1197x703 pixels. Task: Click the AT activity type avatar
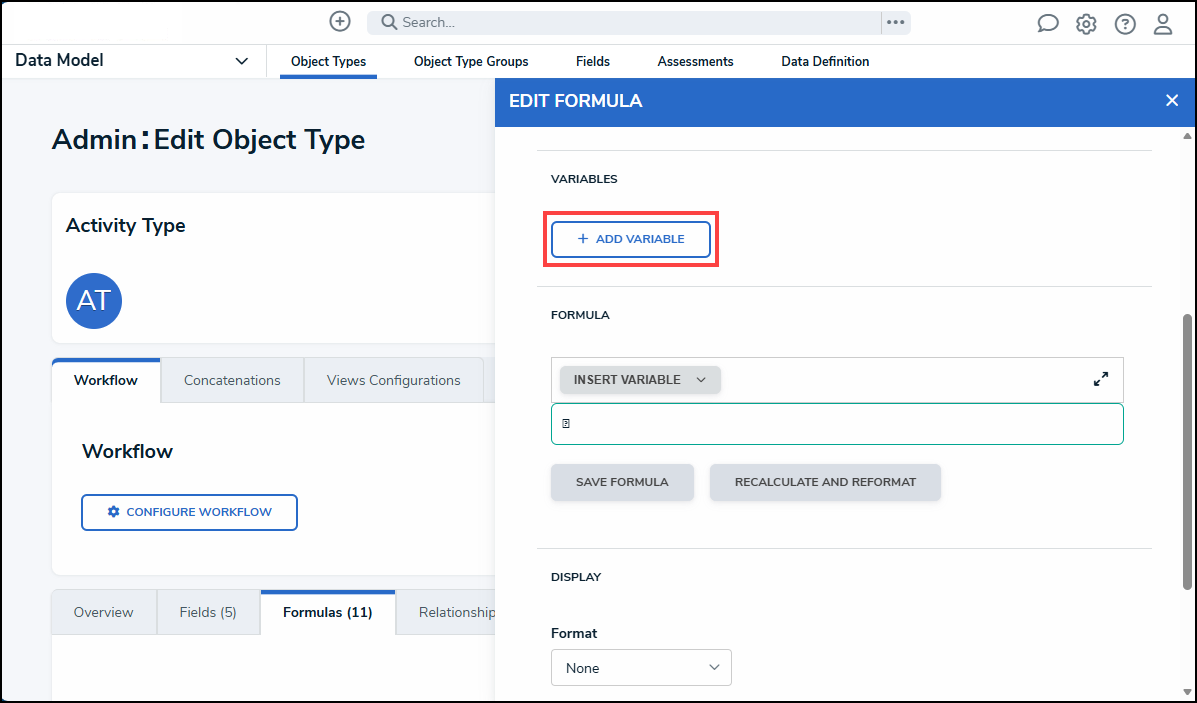(94, 301)
